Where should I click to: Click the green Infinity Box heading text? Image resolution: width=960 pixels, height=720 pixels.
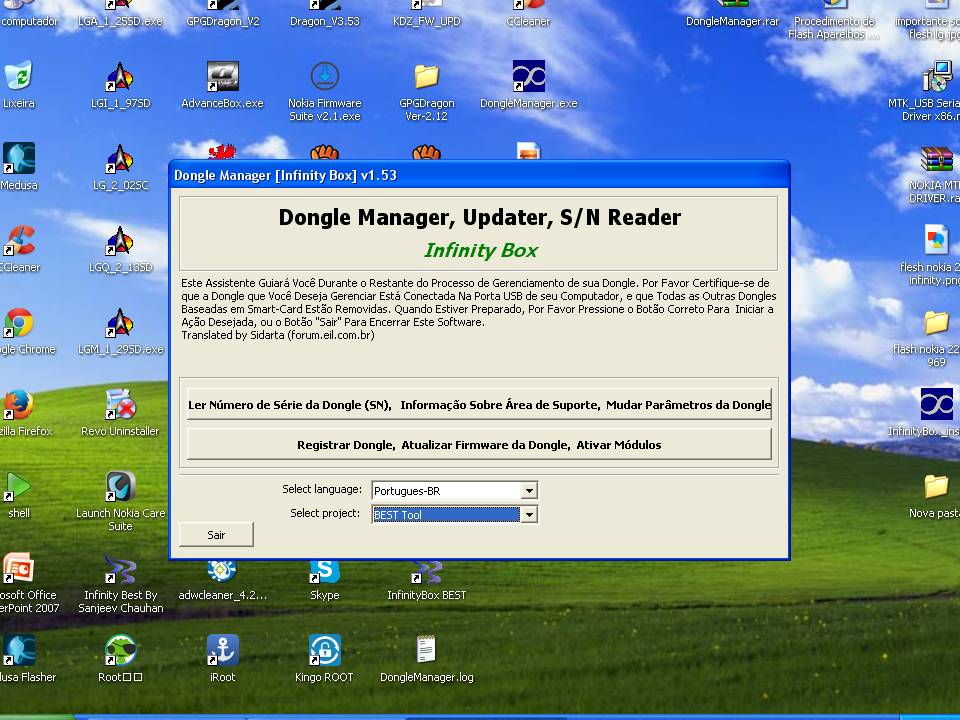[x=481, y=250]
